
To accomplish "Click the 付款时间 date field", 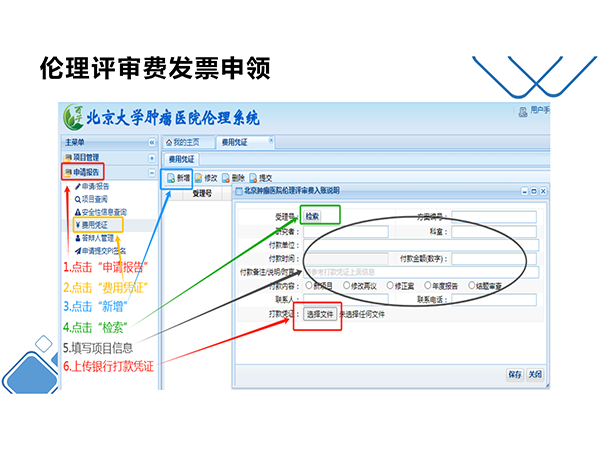I will 346,259.
